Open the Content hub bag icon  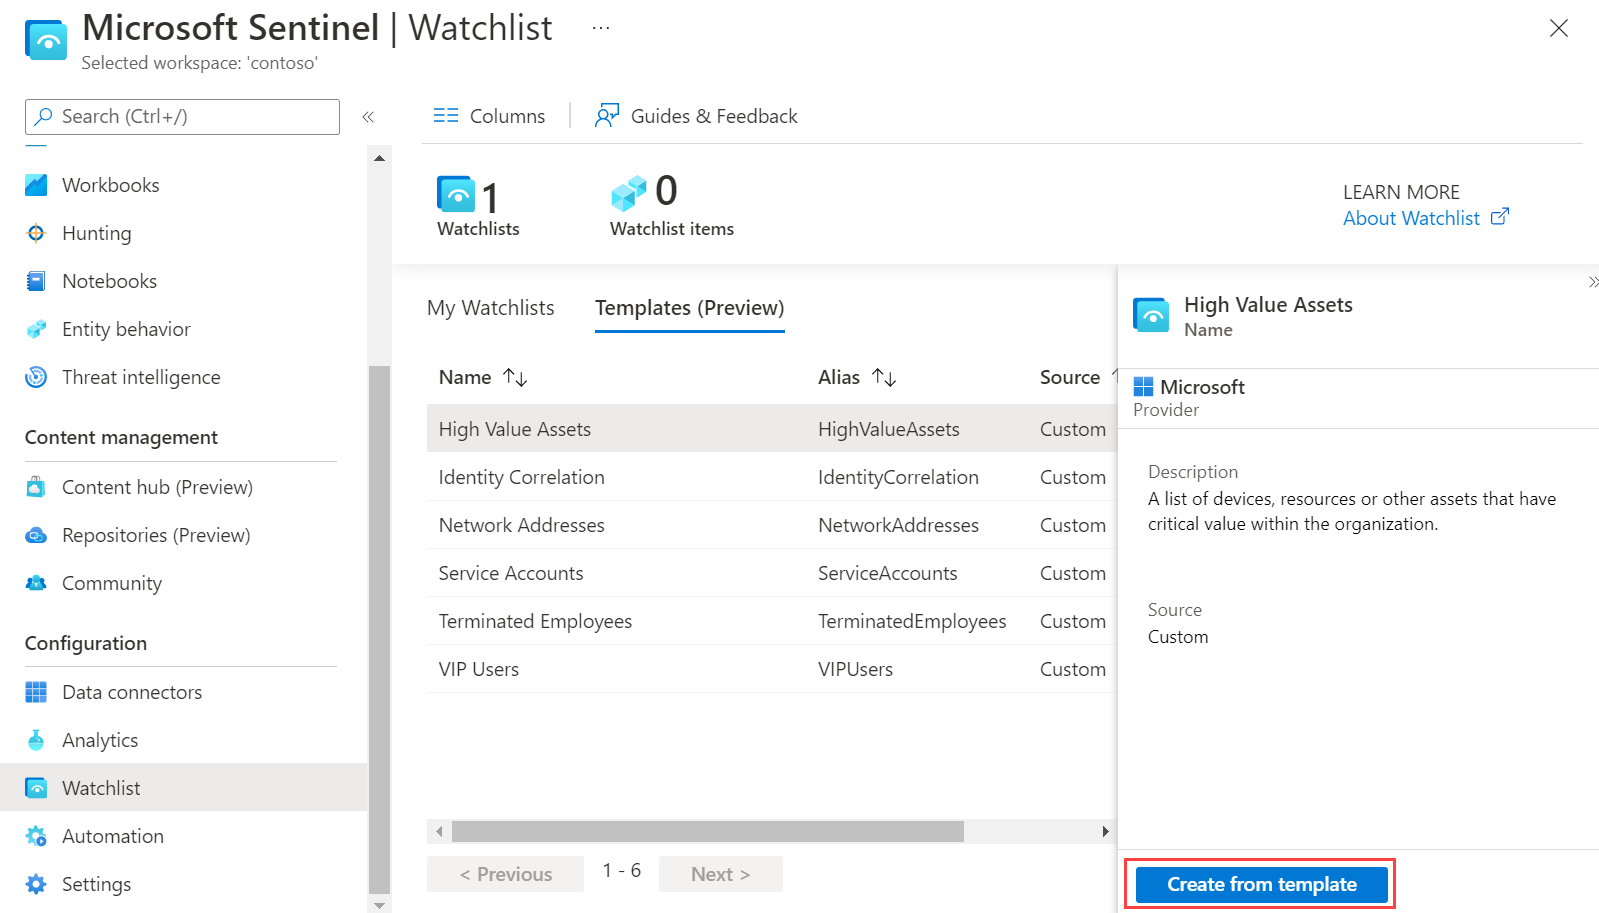click(36, 487)
